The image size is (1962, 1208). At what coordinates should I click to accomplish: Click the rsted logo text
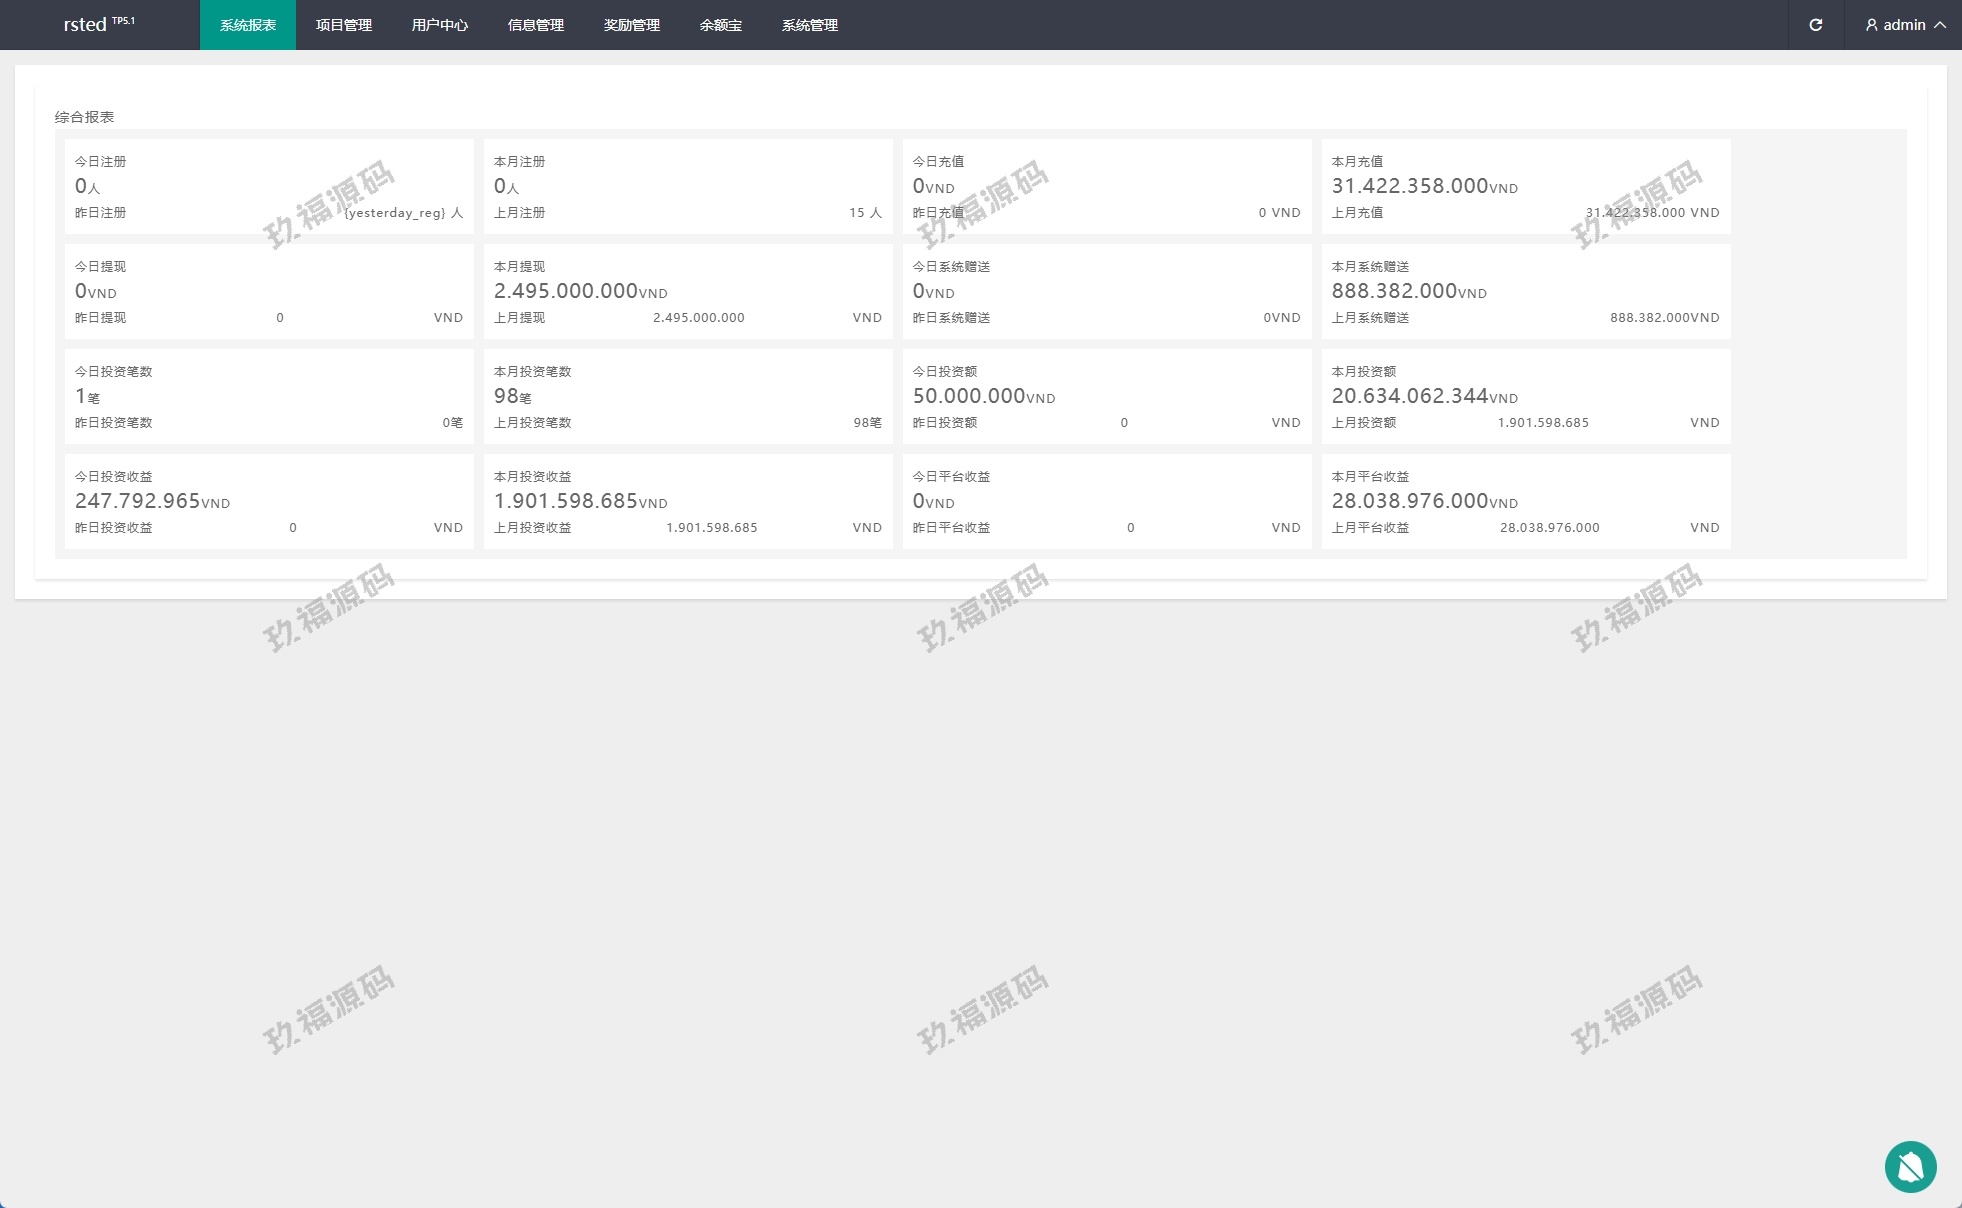pos(85,25)
